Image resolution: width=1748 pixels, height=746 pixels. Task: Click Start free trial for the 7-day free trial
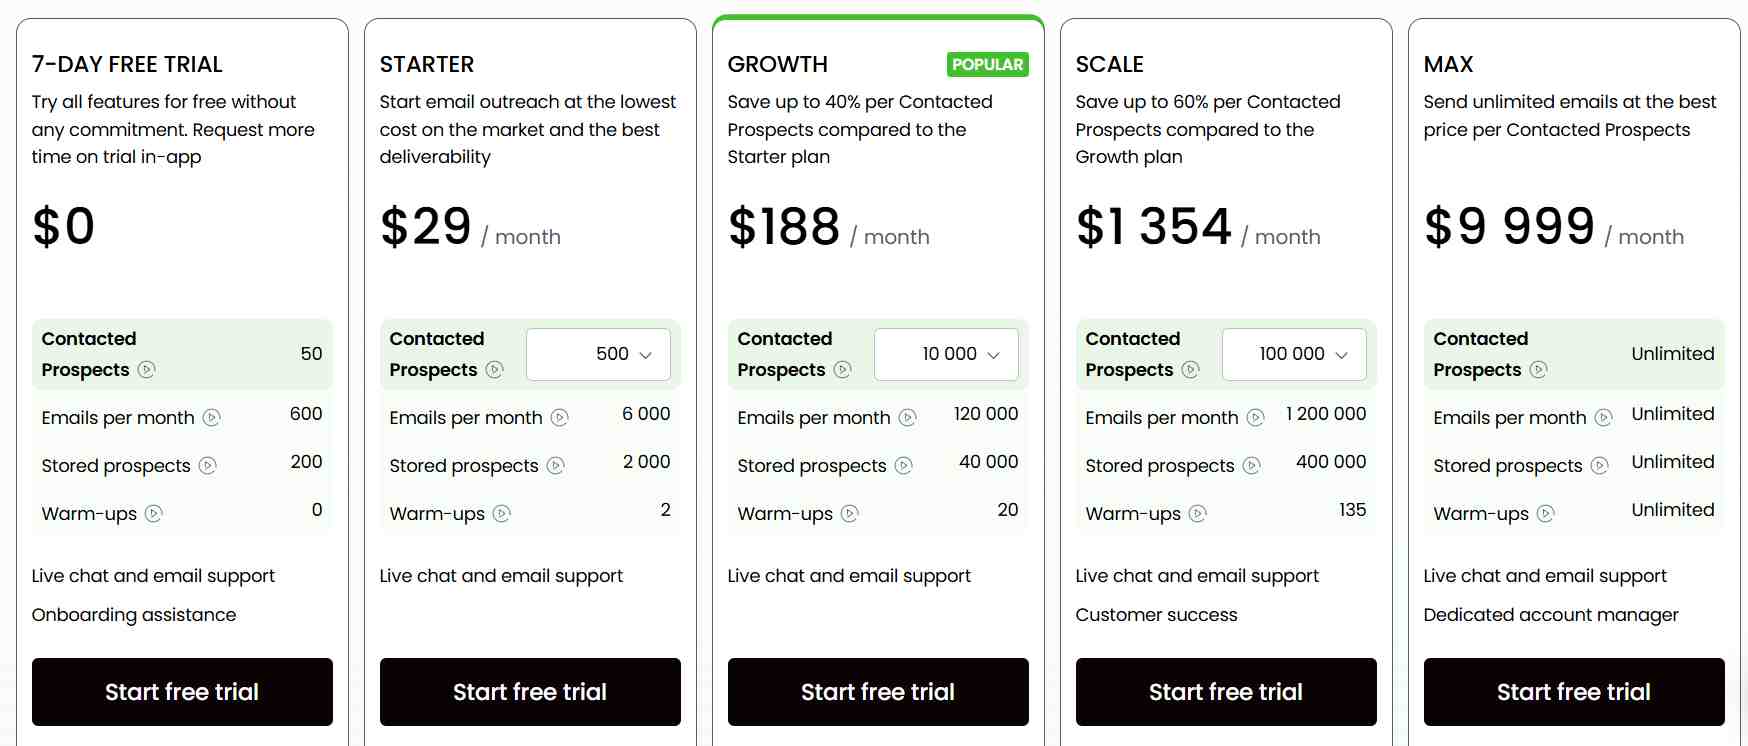point(182,691)
